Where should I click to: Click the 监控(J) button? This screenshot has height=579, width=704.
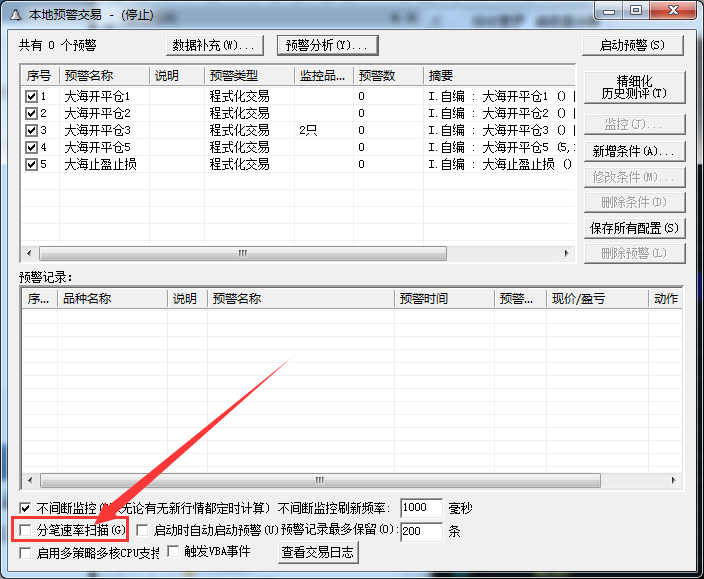634,124
